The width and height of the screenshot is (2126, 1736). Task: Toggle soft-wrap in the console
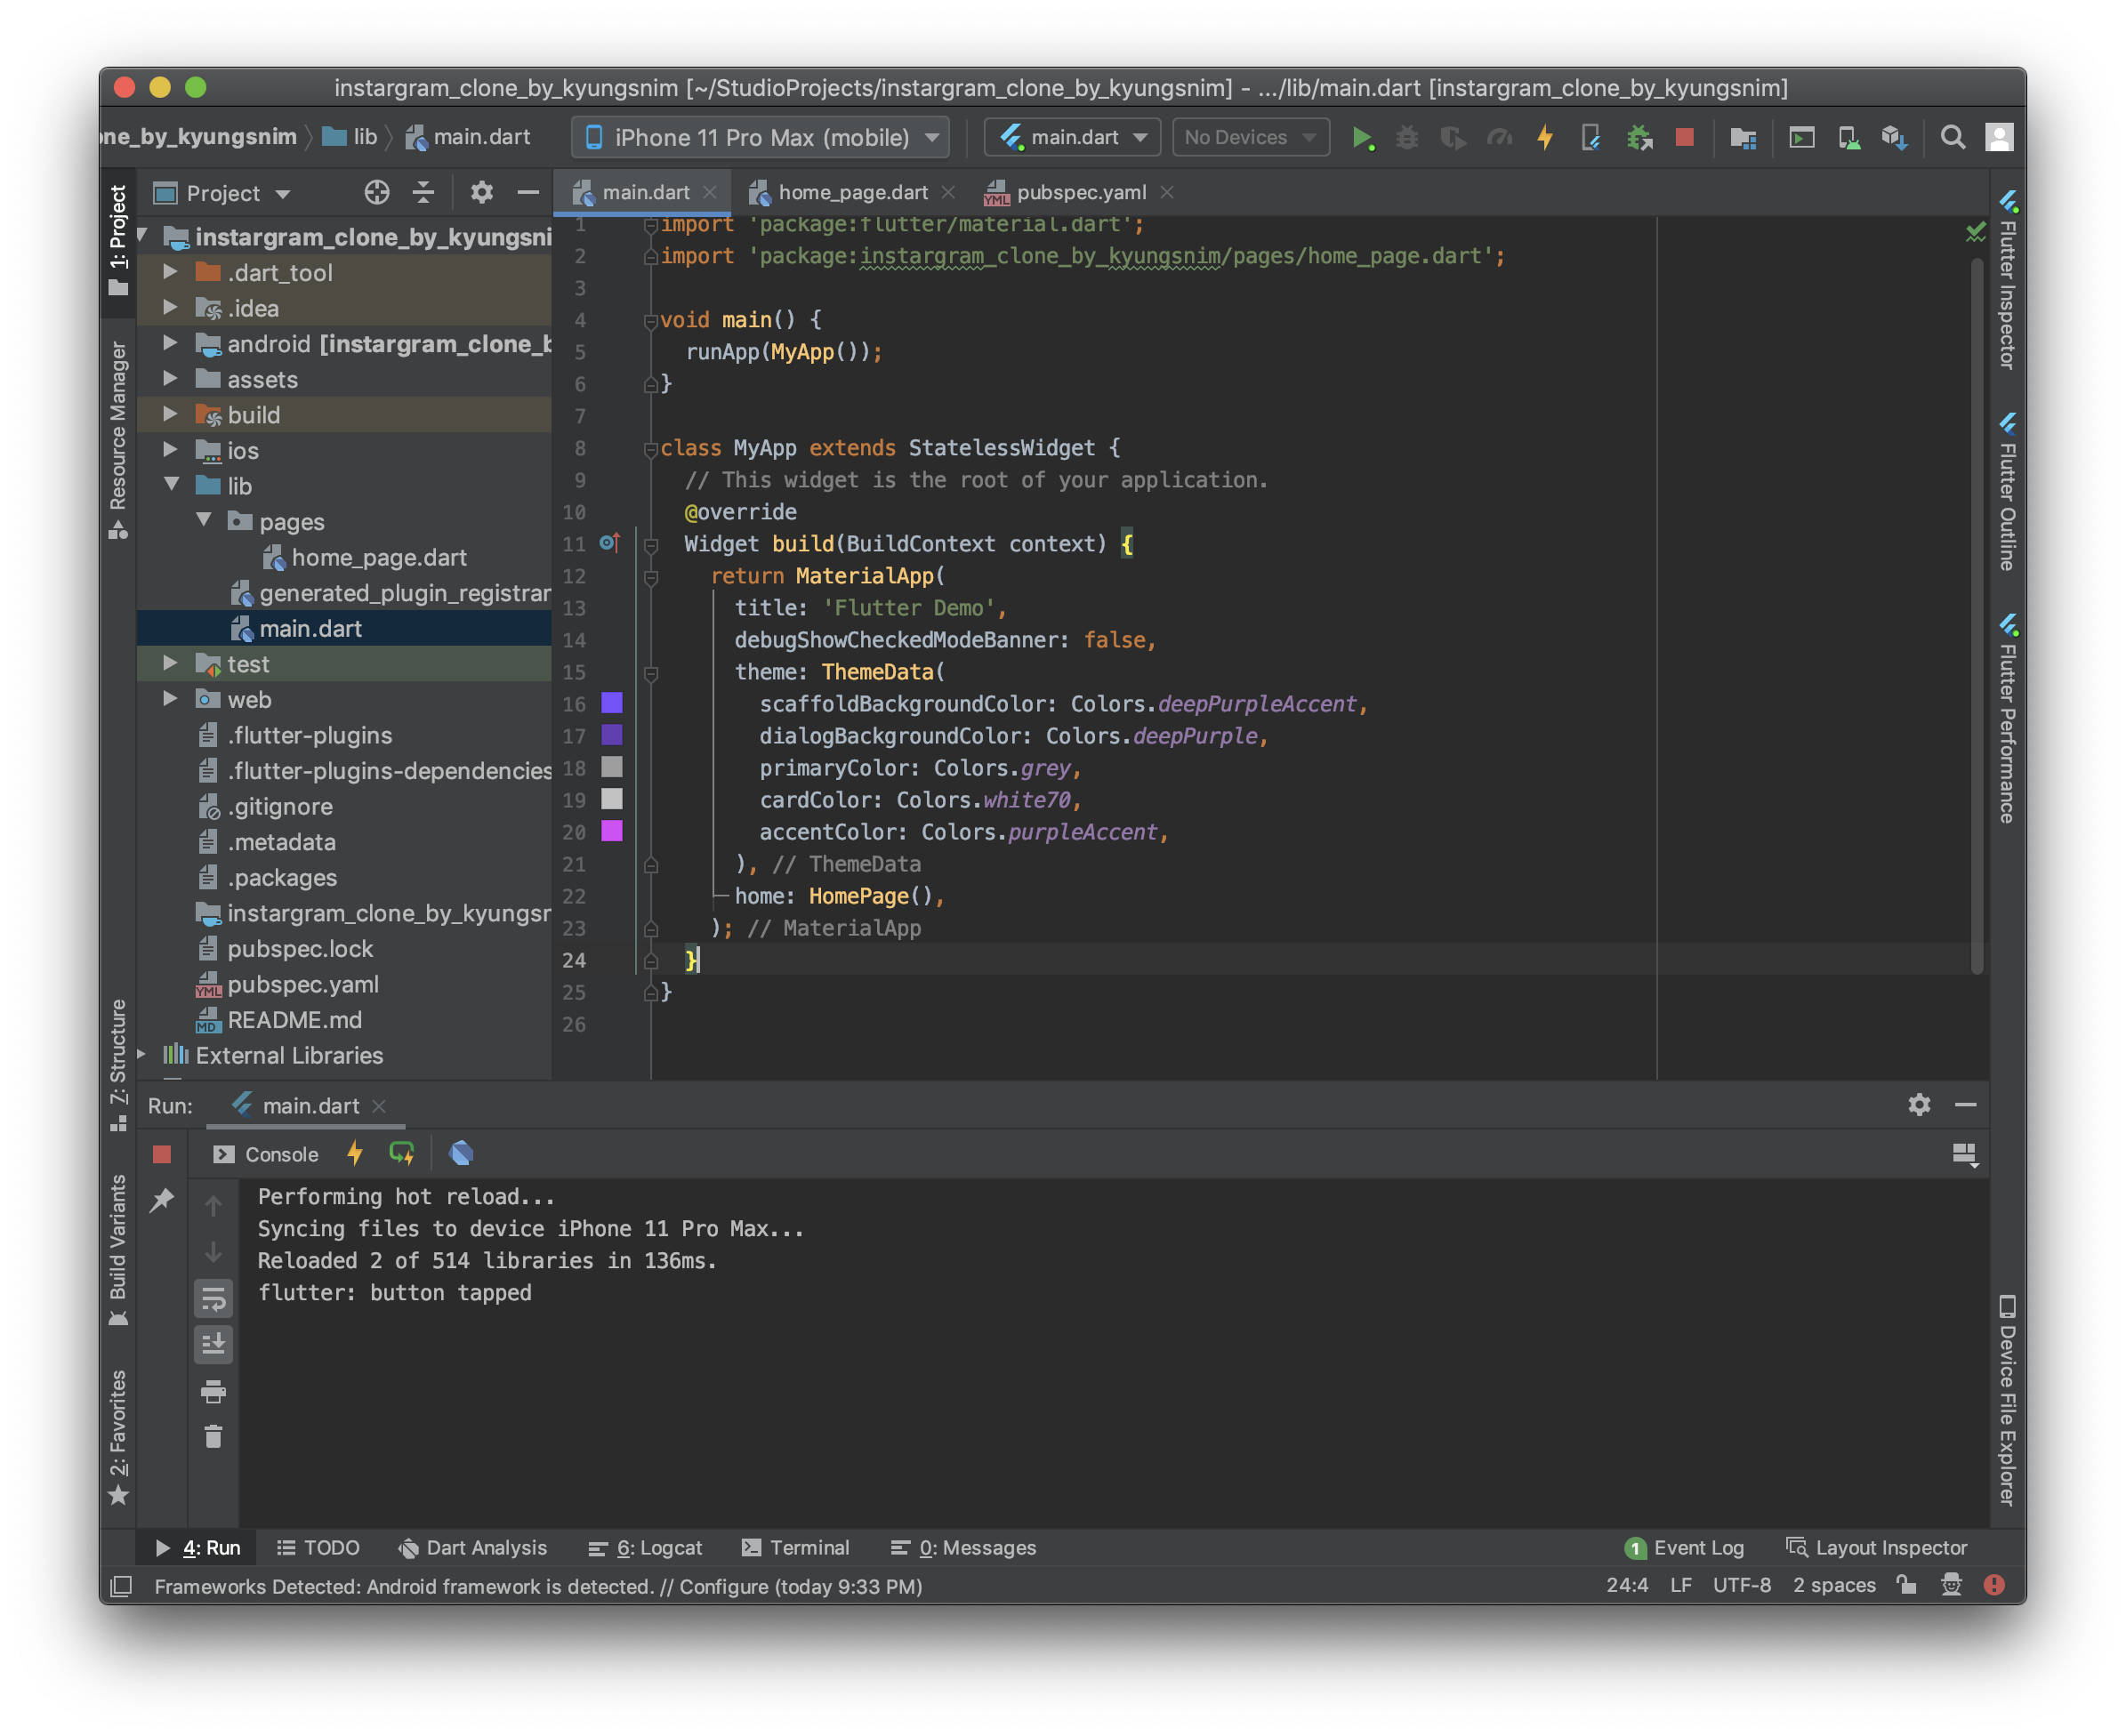[x=213, y=1299]
